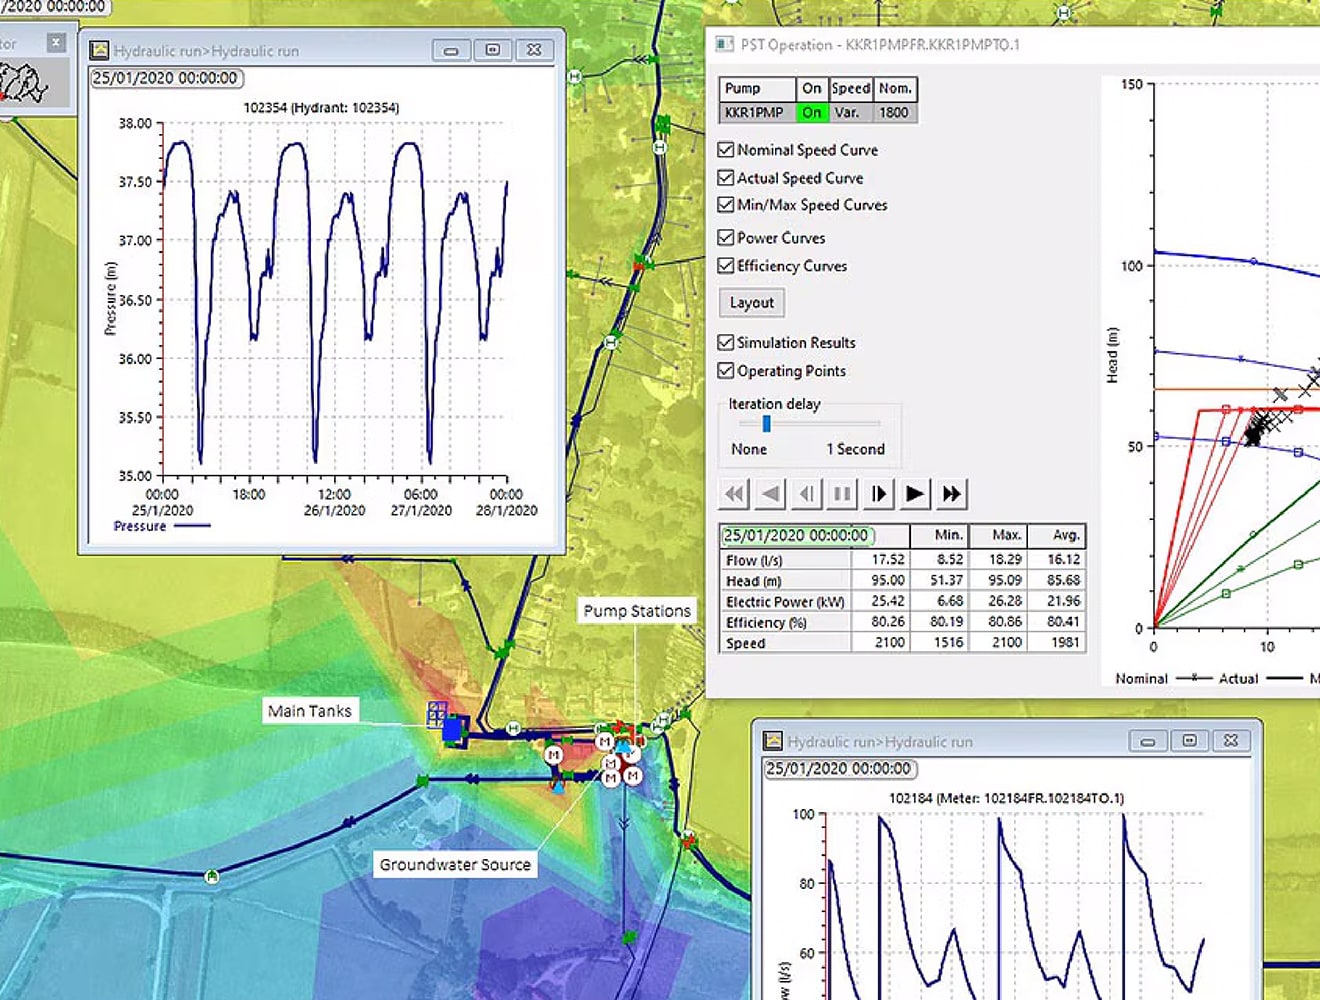
Task: Step back one timestep button
Action: pyautogui.click(x=806, y=493)
